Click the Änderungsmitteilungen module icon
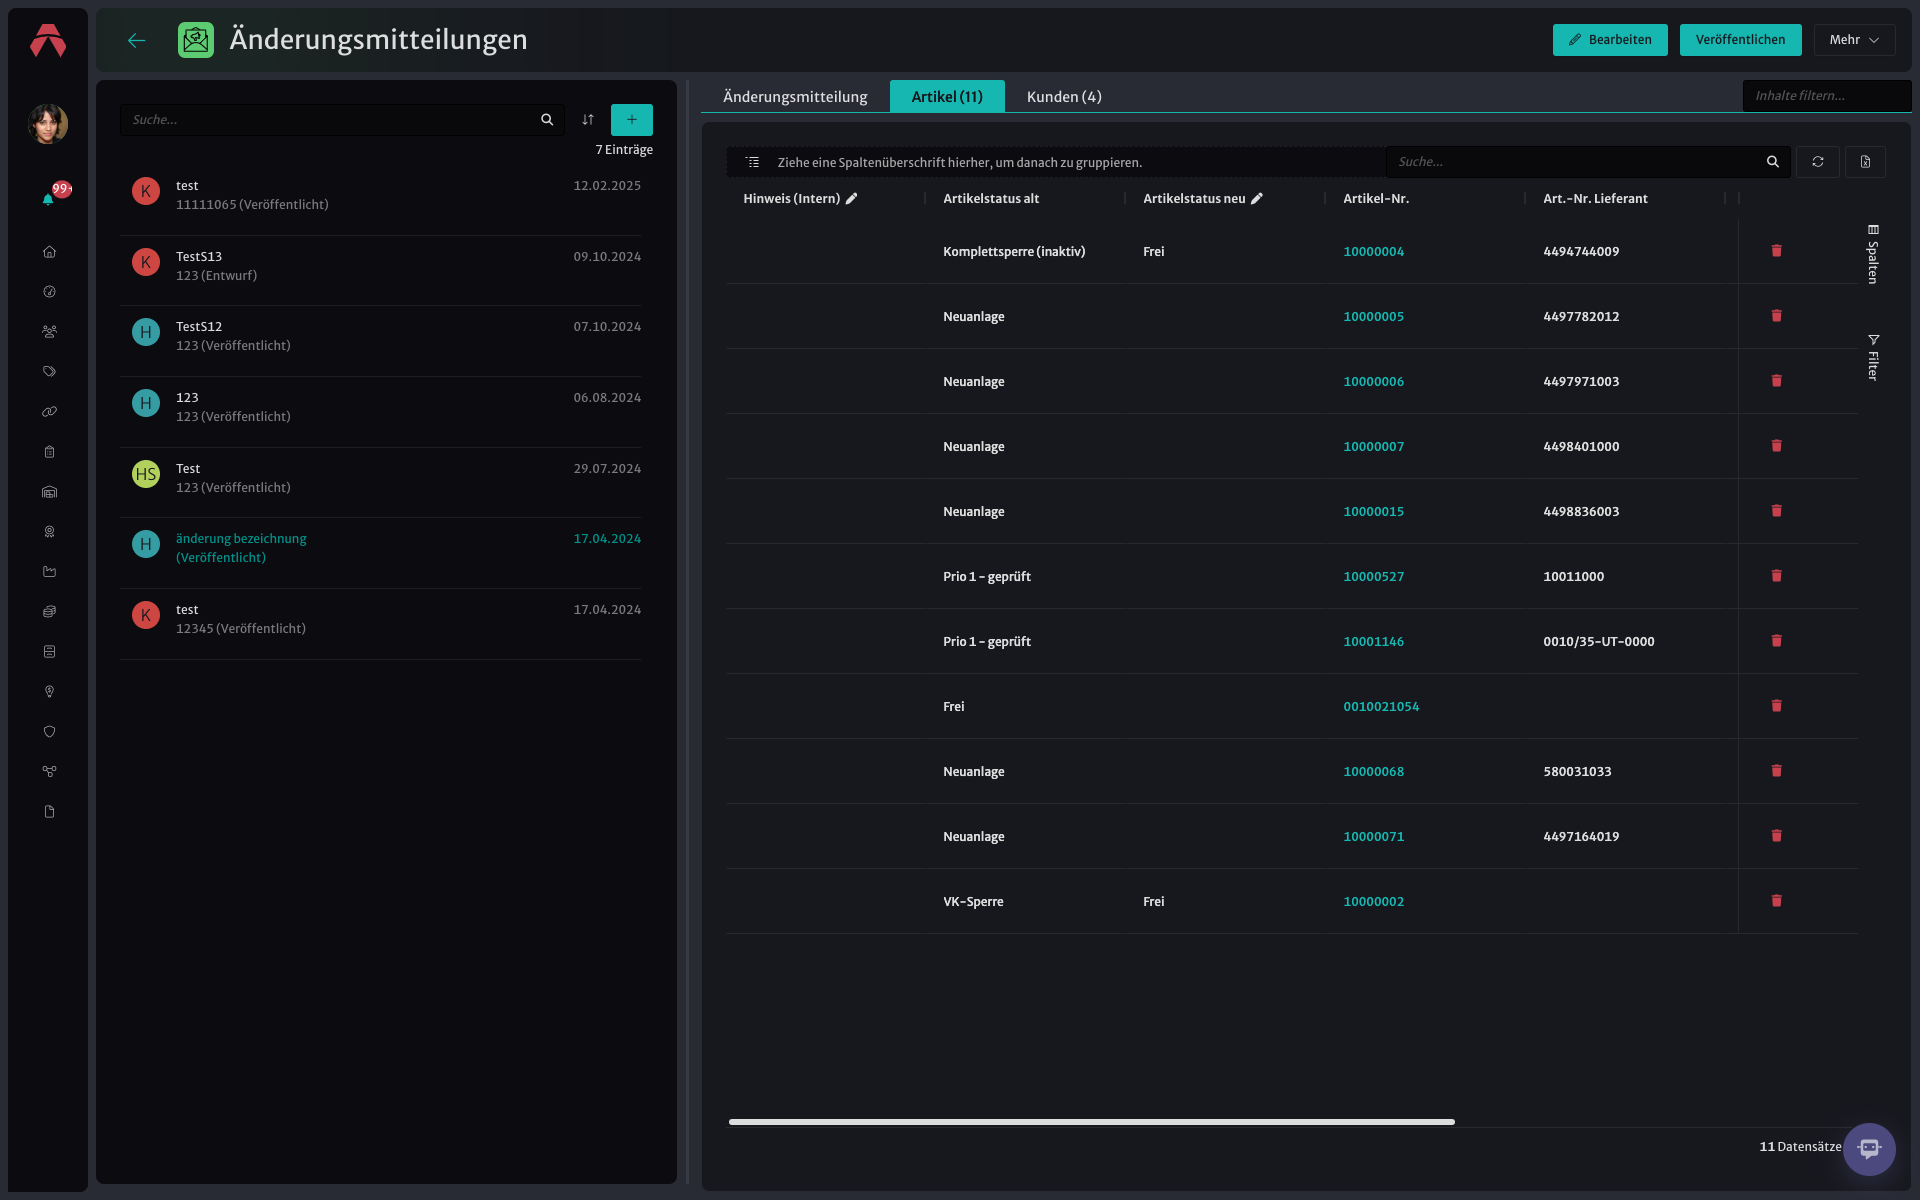The height and width of the screenshot is (1200, 1920). [196, 40]
